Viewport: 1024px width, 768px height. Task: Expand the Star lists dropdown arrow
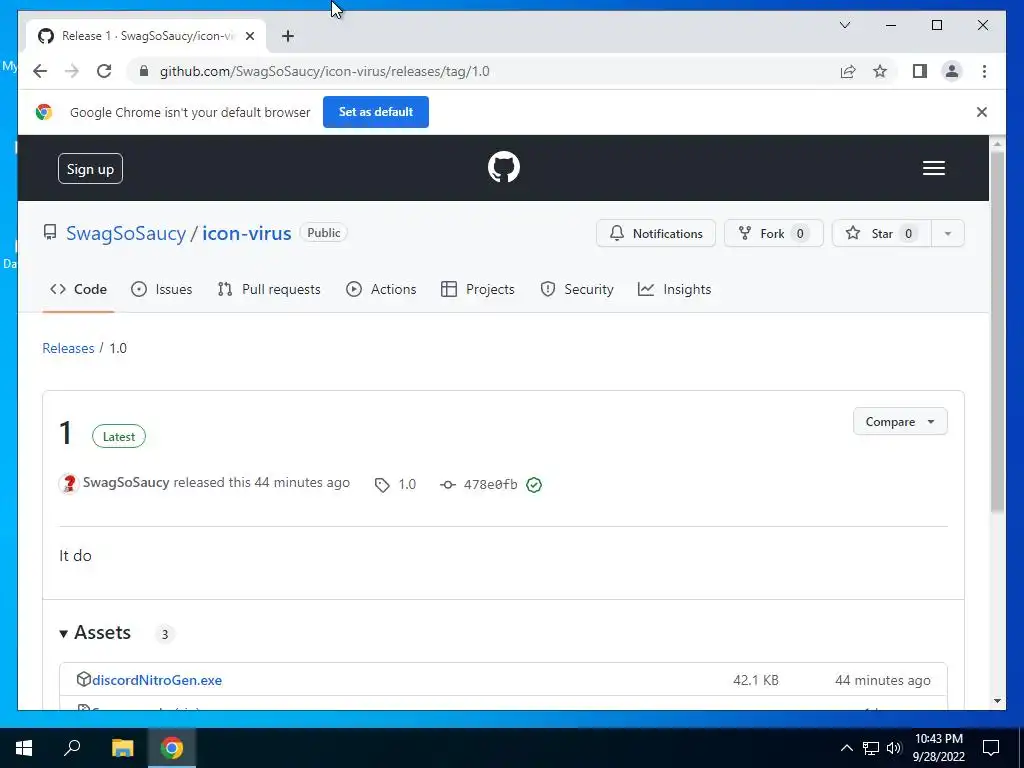pos(948,233)
